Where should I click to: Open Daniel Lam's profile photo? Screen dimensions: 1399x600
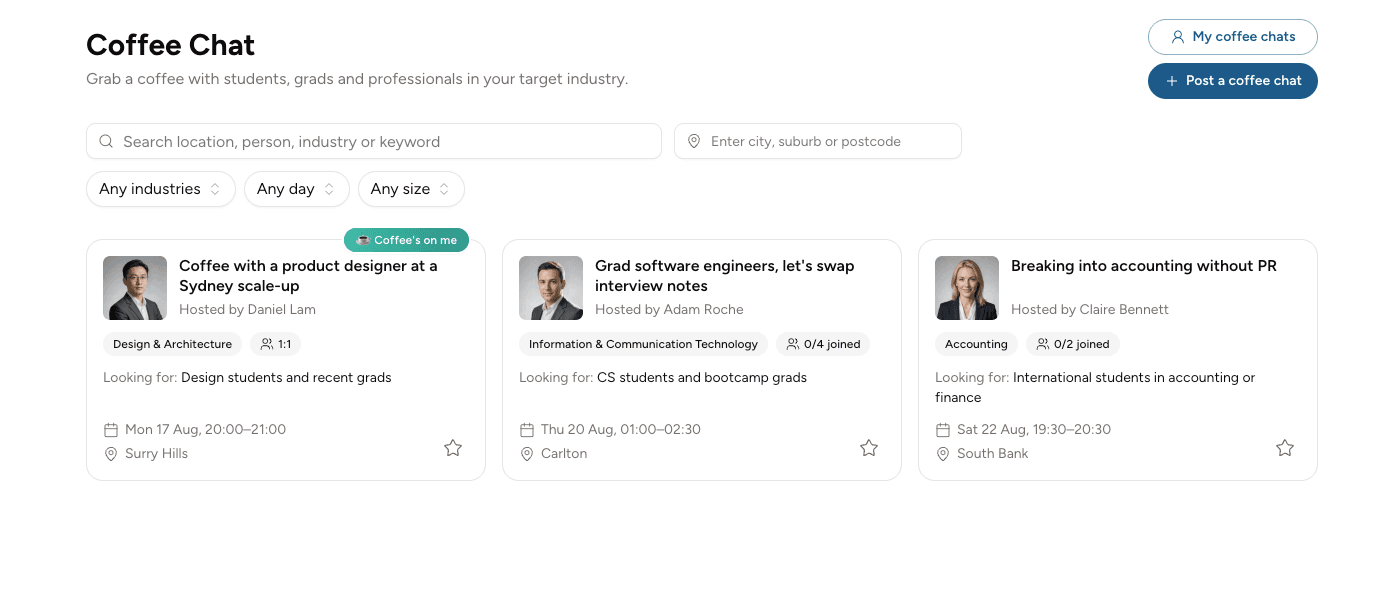135,288
